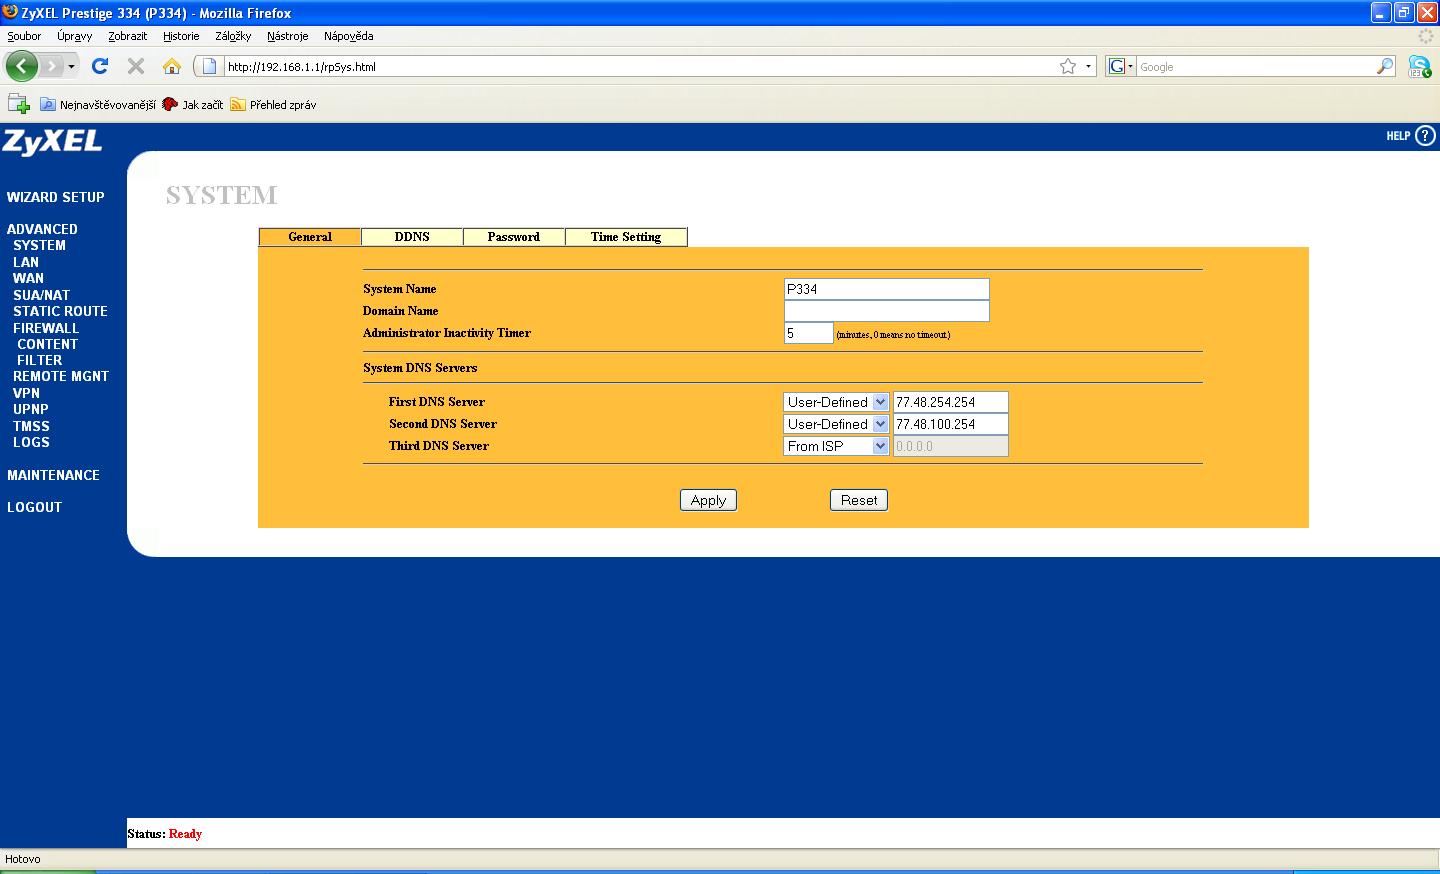Open the FIREWALL sidebar link
Viewport: 1440px width, 874px height.
tap(46, 328)
